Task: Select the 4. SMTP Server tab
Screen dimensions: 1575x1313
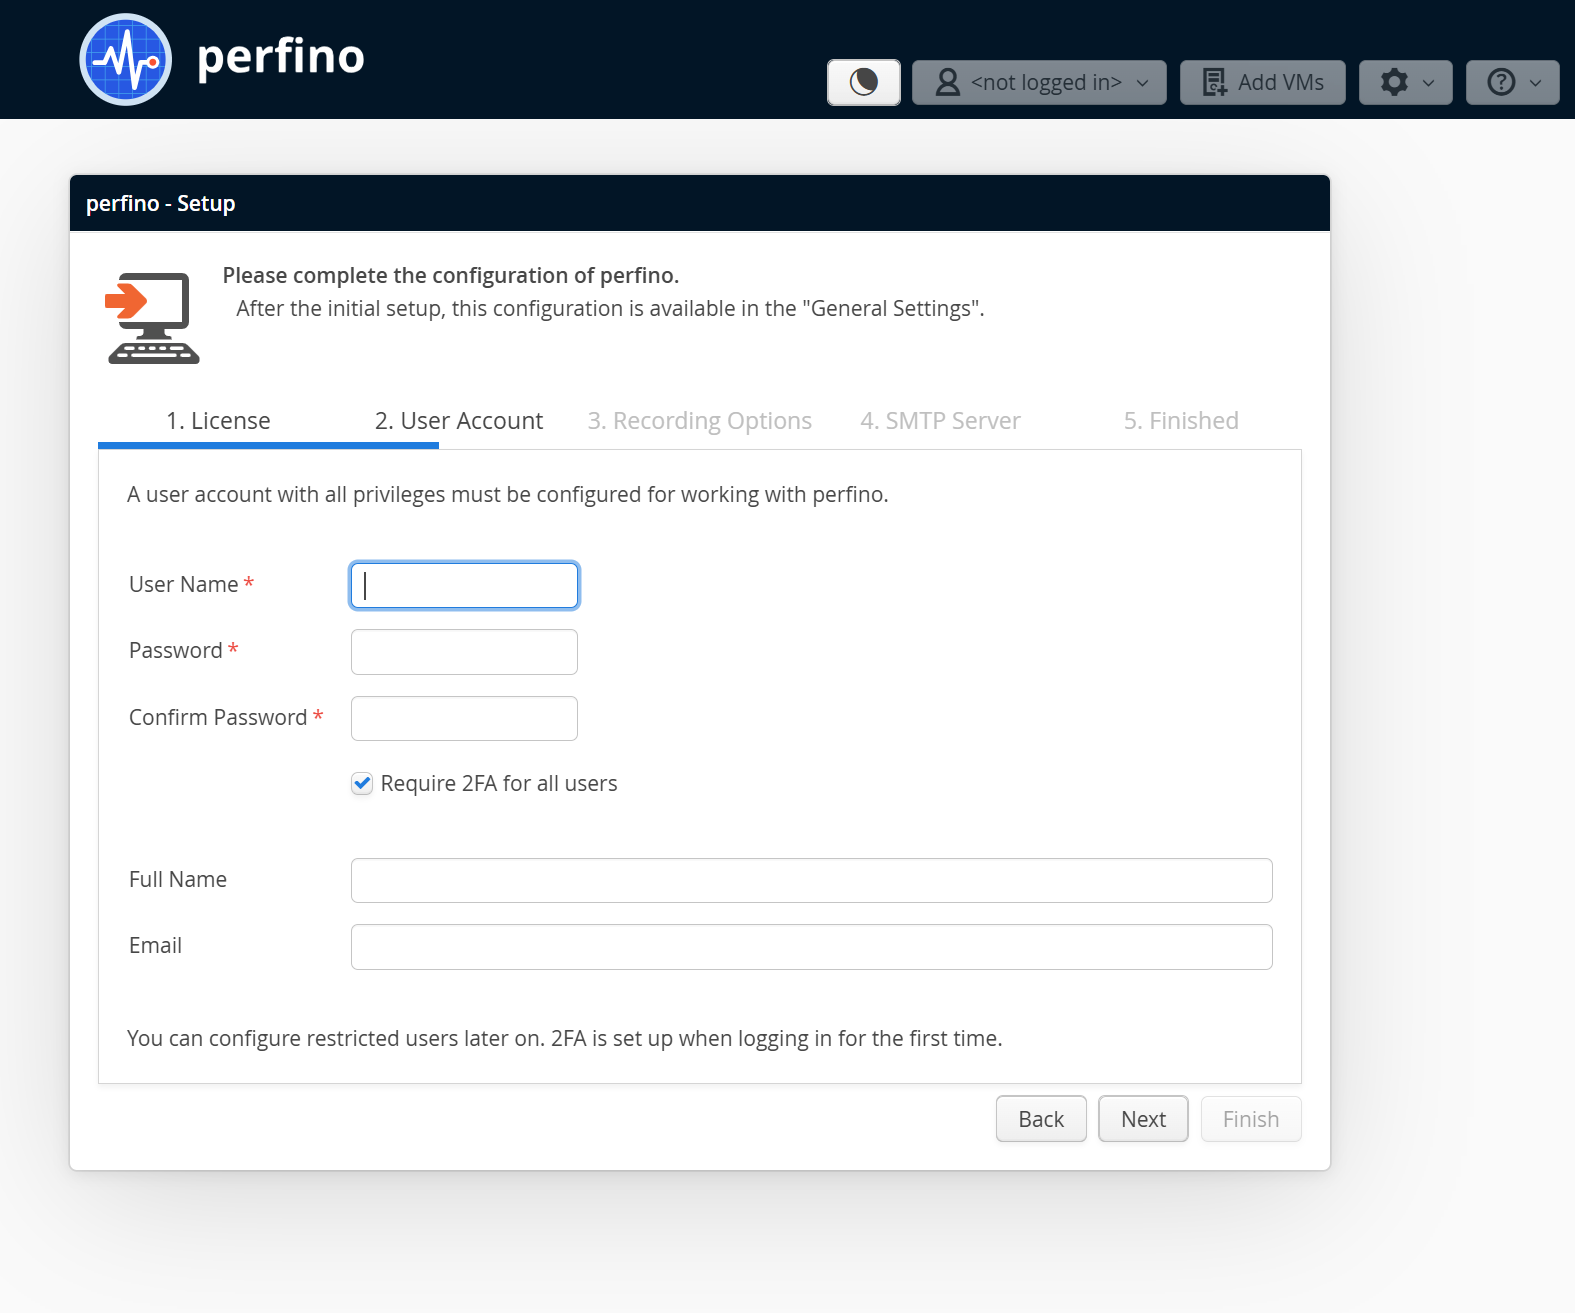Action: pos(940,421)
